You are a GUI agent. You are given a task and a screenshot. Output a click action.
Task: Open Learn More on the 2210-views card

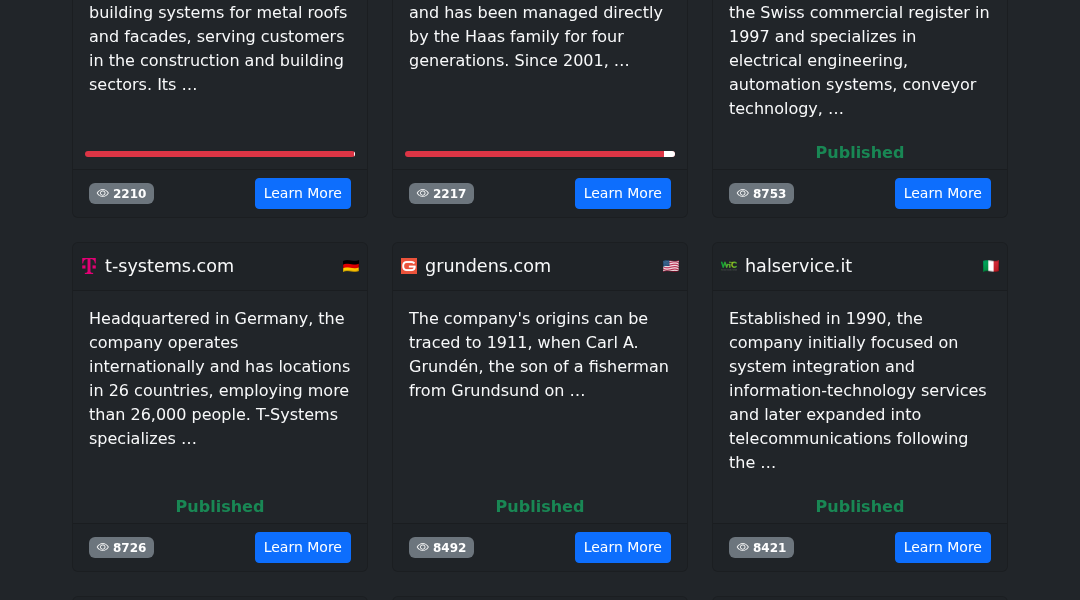303,194
